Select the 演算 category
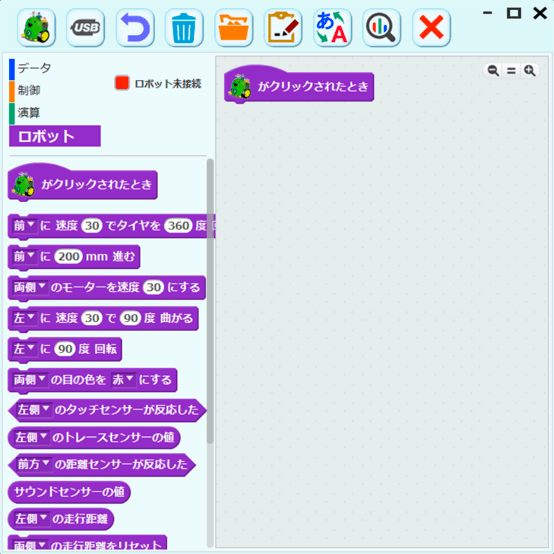 pyautogui.click(x=28, y=113)
